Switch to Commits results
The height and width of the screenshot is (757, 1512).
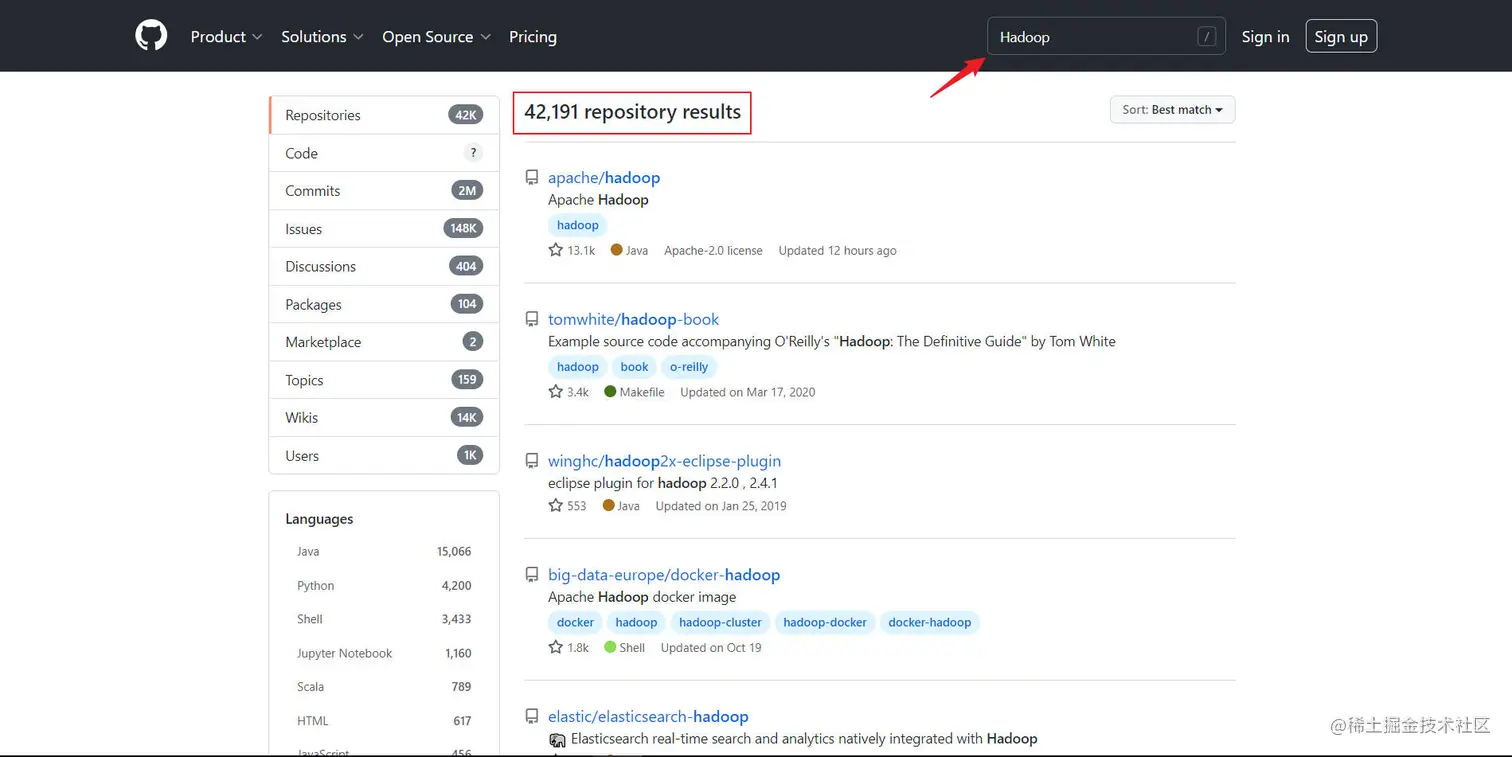pos(313,191)
